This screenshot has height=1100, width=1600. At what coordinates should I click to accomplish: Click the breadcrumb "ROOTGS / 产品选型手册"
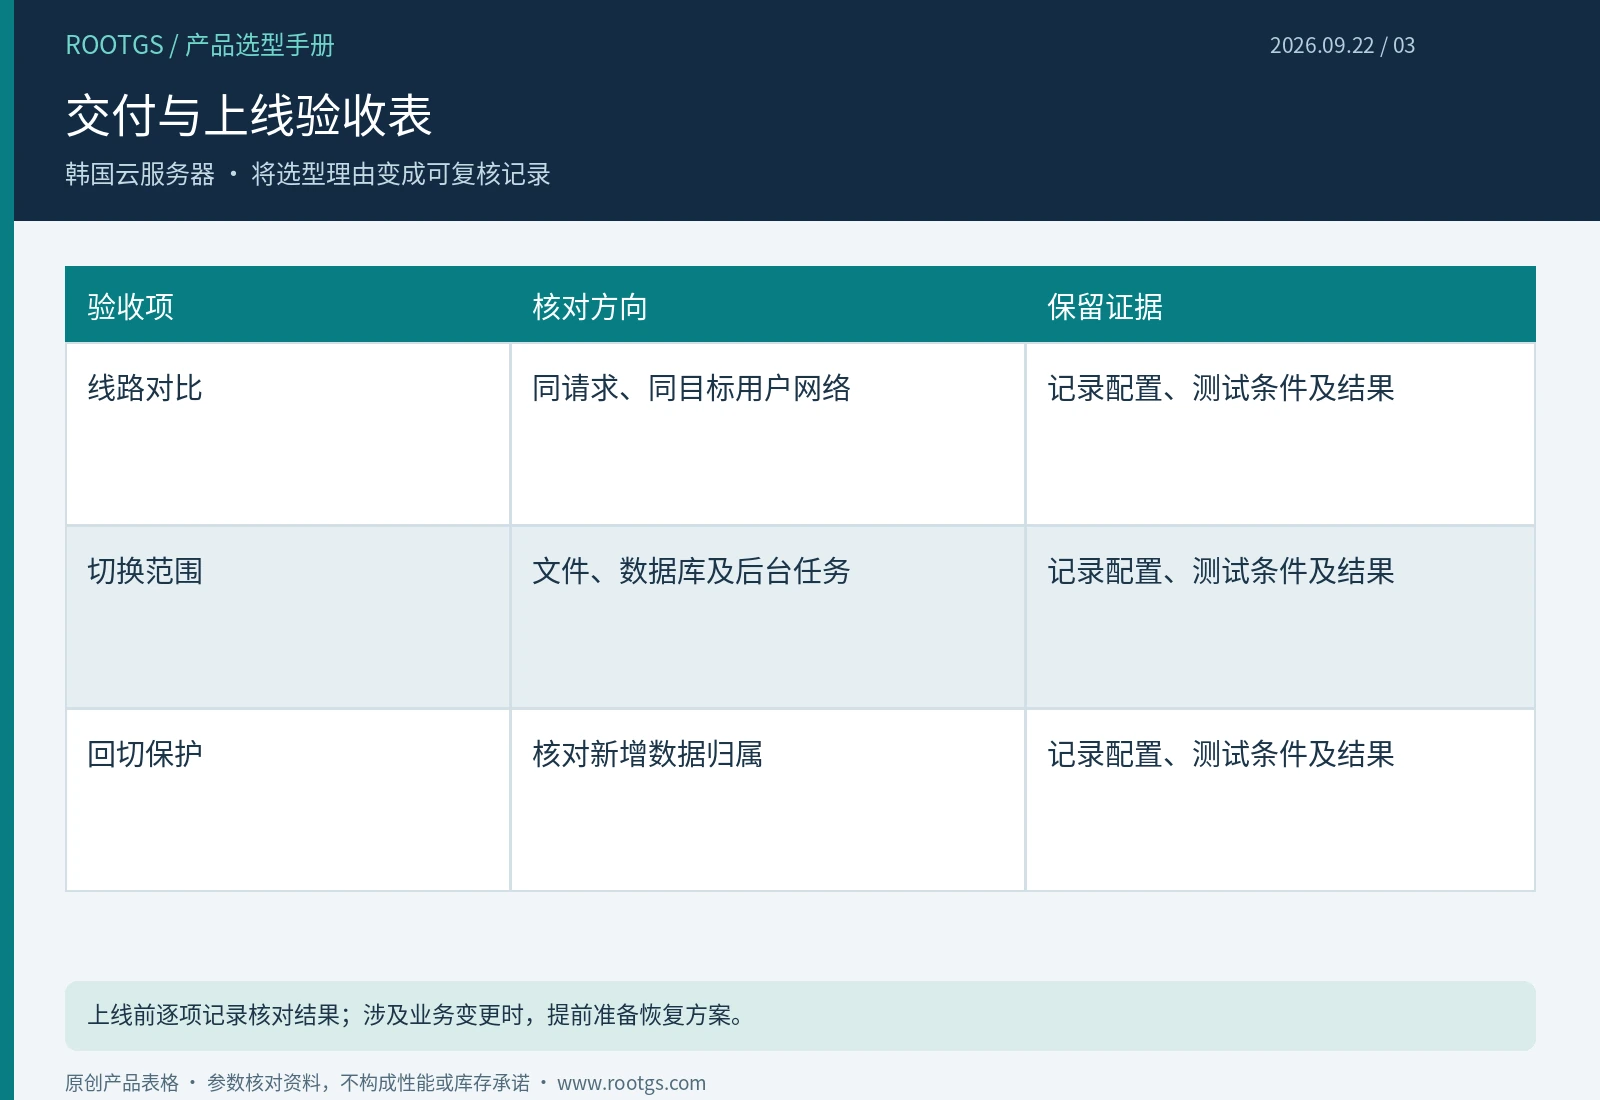coord(200,45)
